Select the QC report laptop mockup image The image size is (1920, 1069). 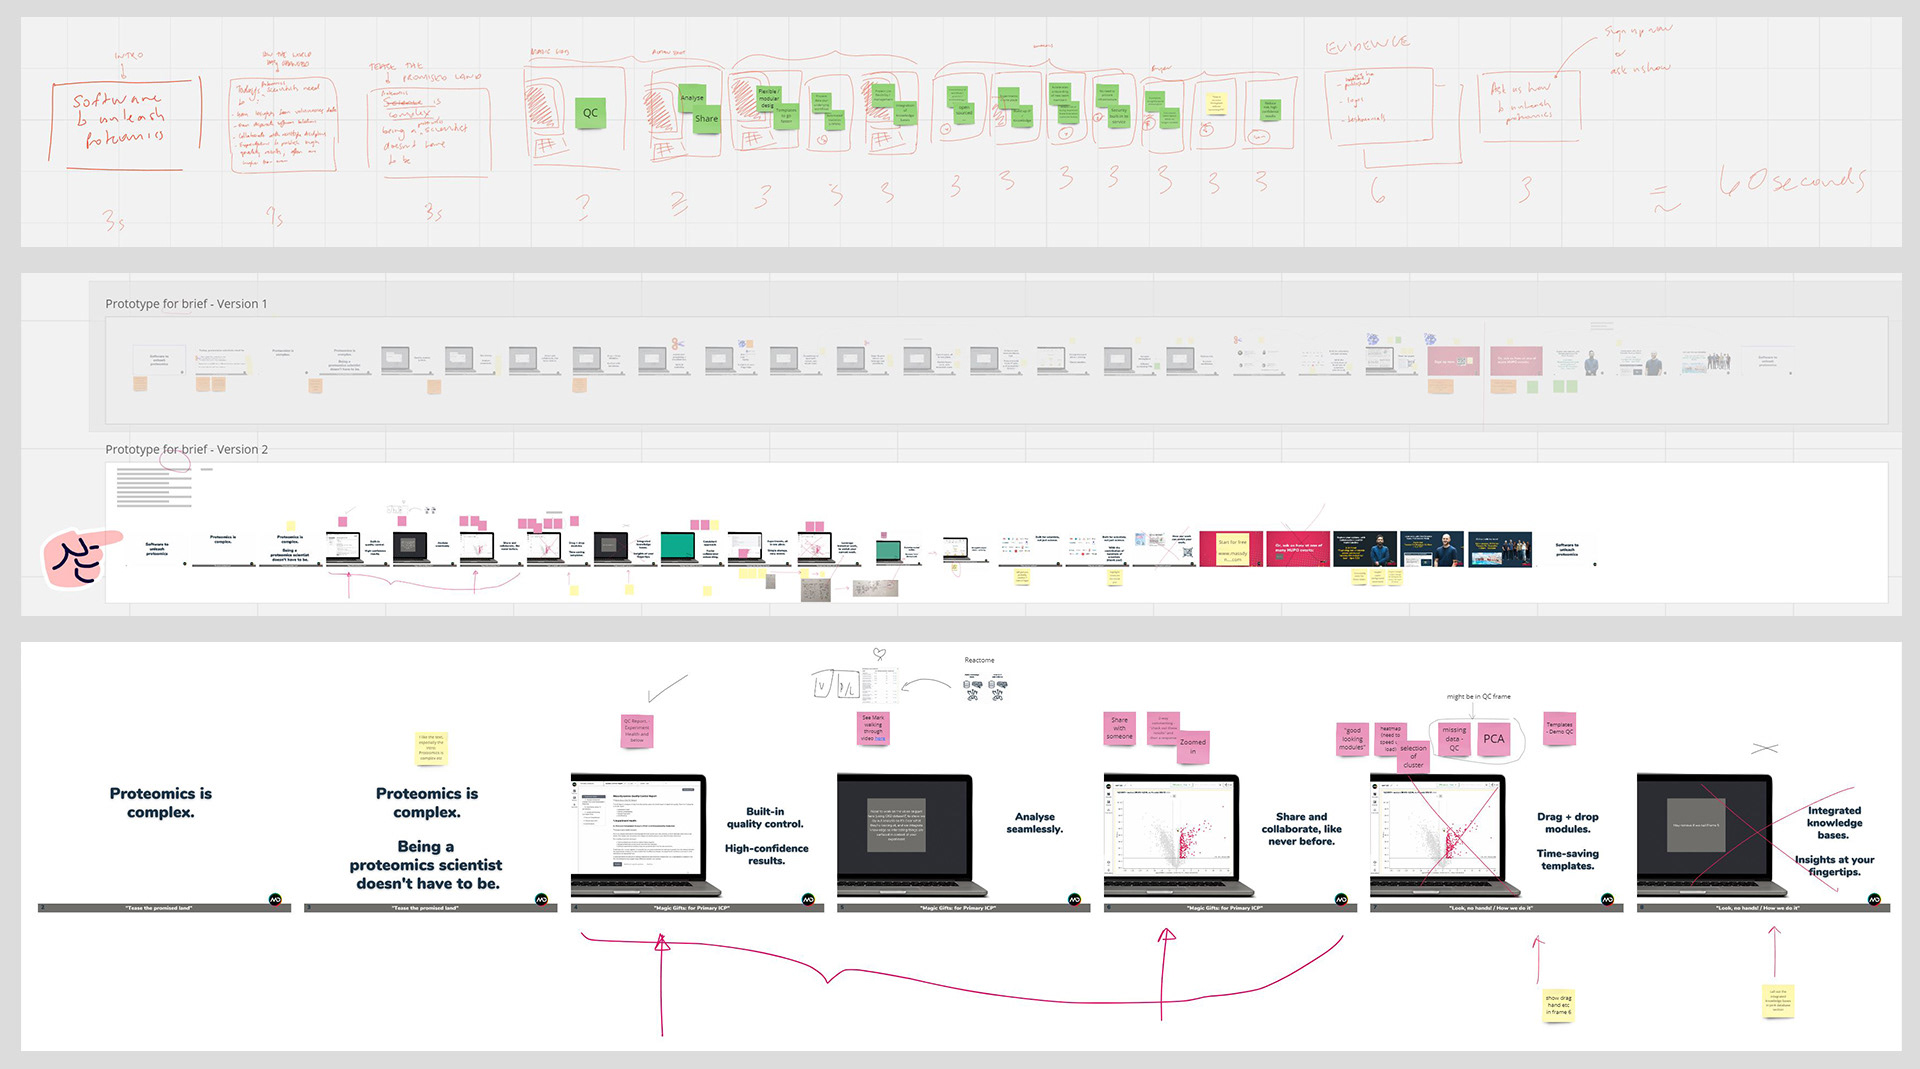tap(645, 835)
